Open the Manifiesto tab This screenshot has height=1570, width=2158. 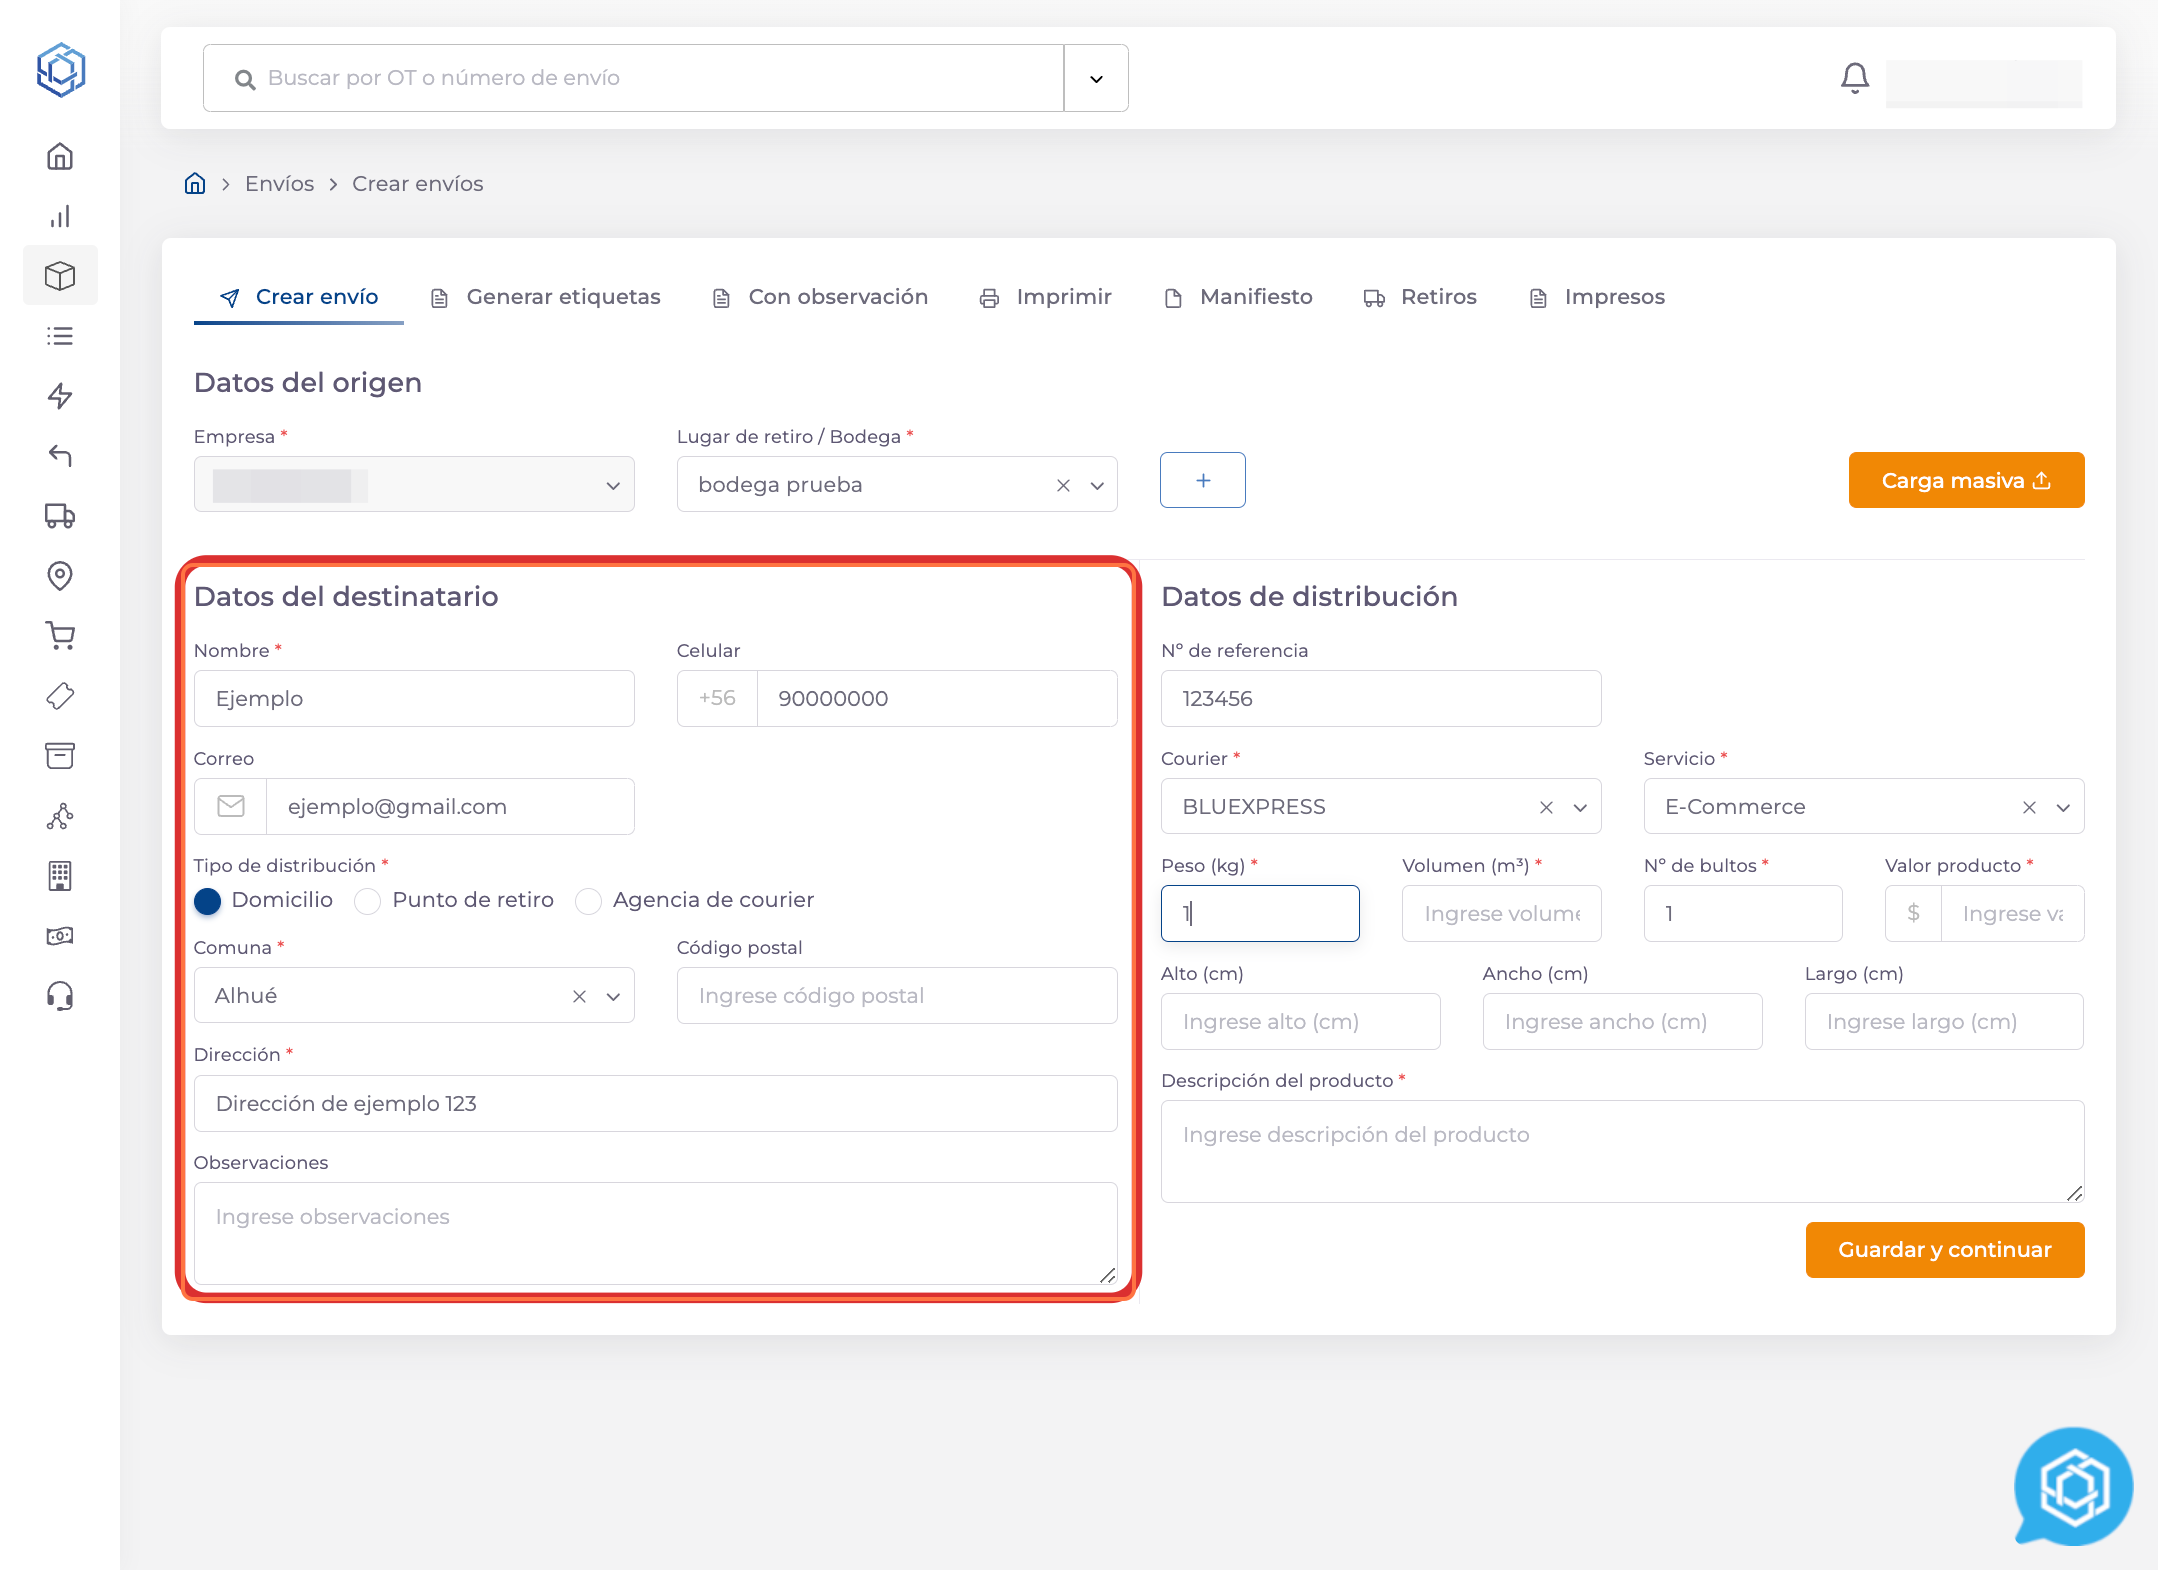(1238, 297)
